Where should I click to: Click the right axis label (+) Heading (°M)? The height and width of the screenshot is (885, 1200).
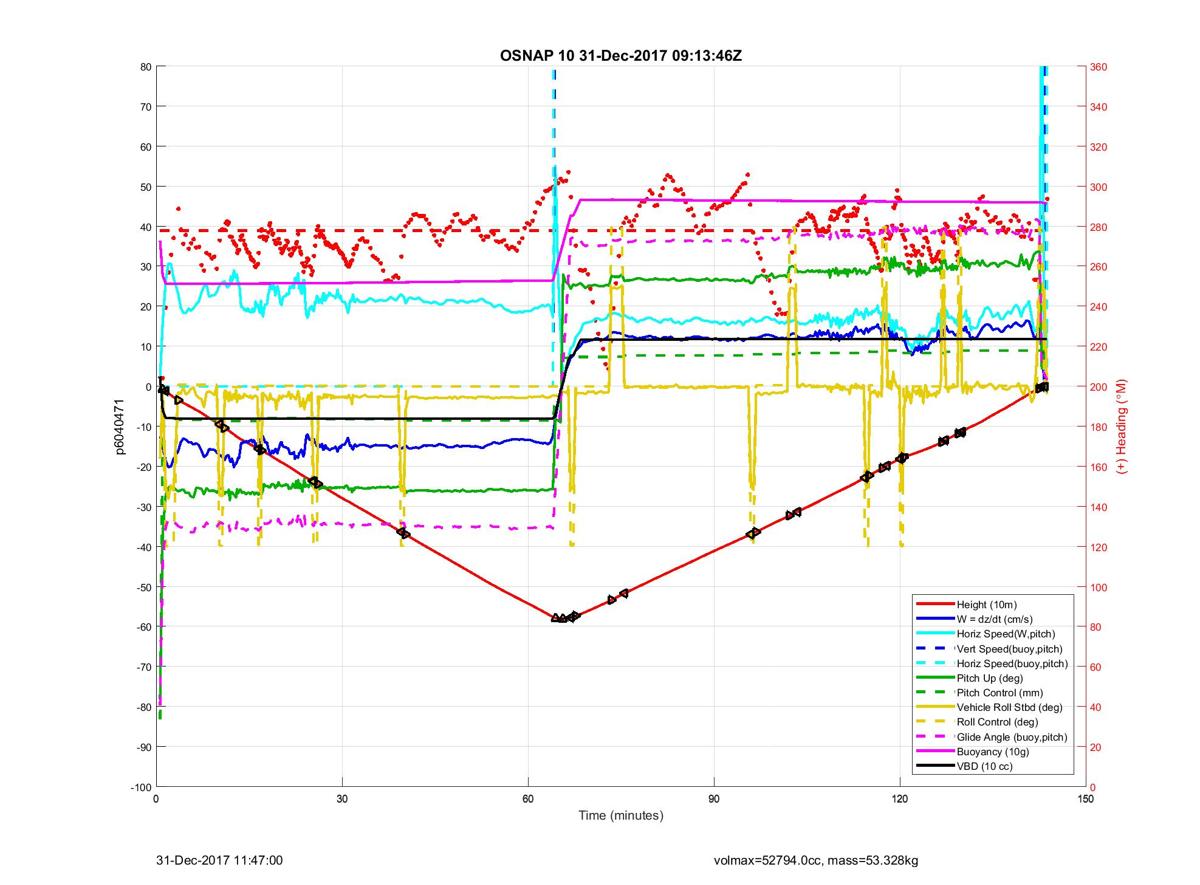1122,426
